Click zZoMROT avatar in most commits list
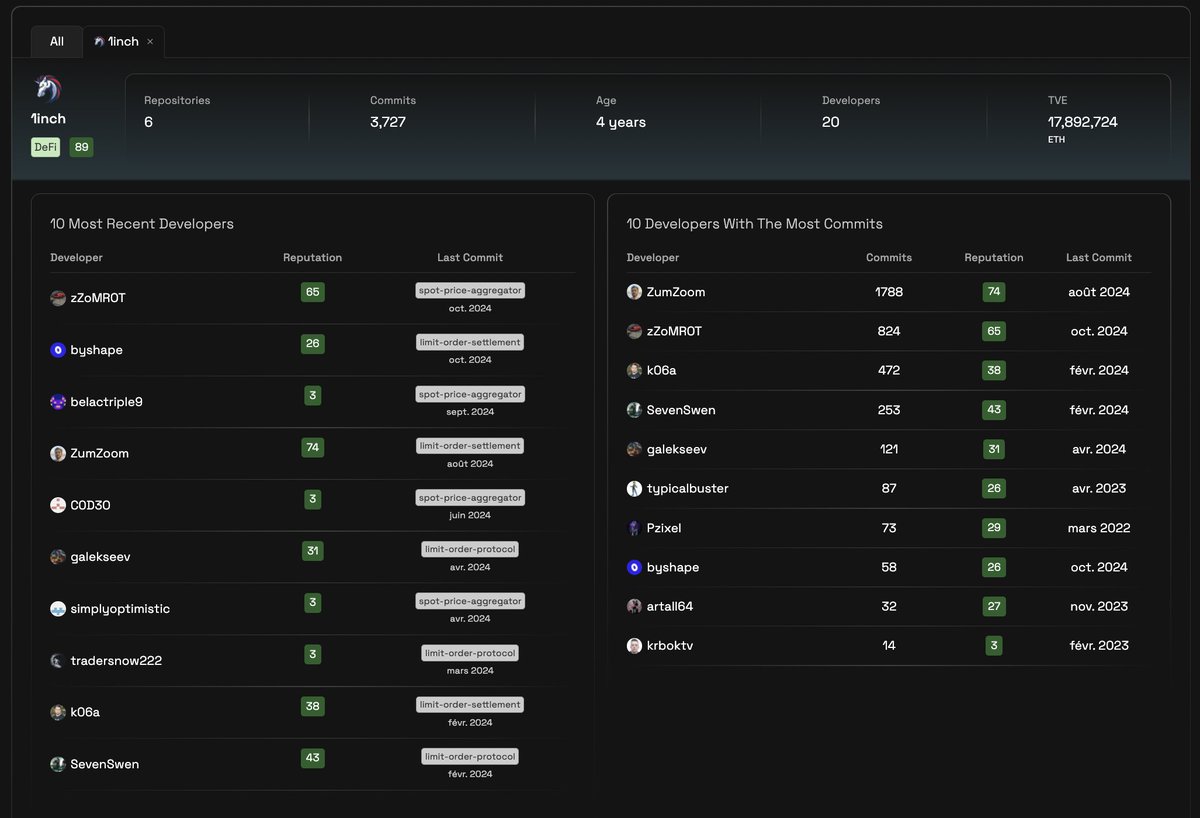 [x=634, y=331]
